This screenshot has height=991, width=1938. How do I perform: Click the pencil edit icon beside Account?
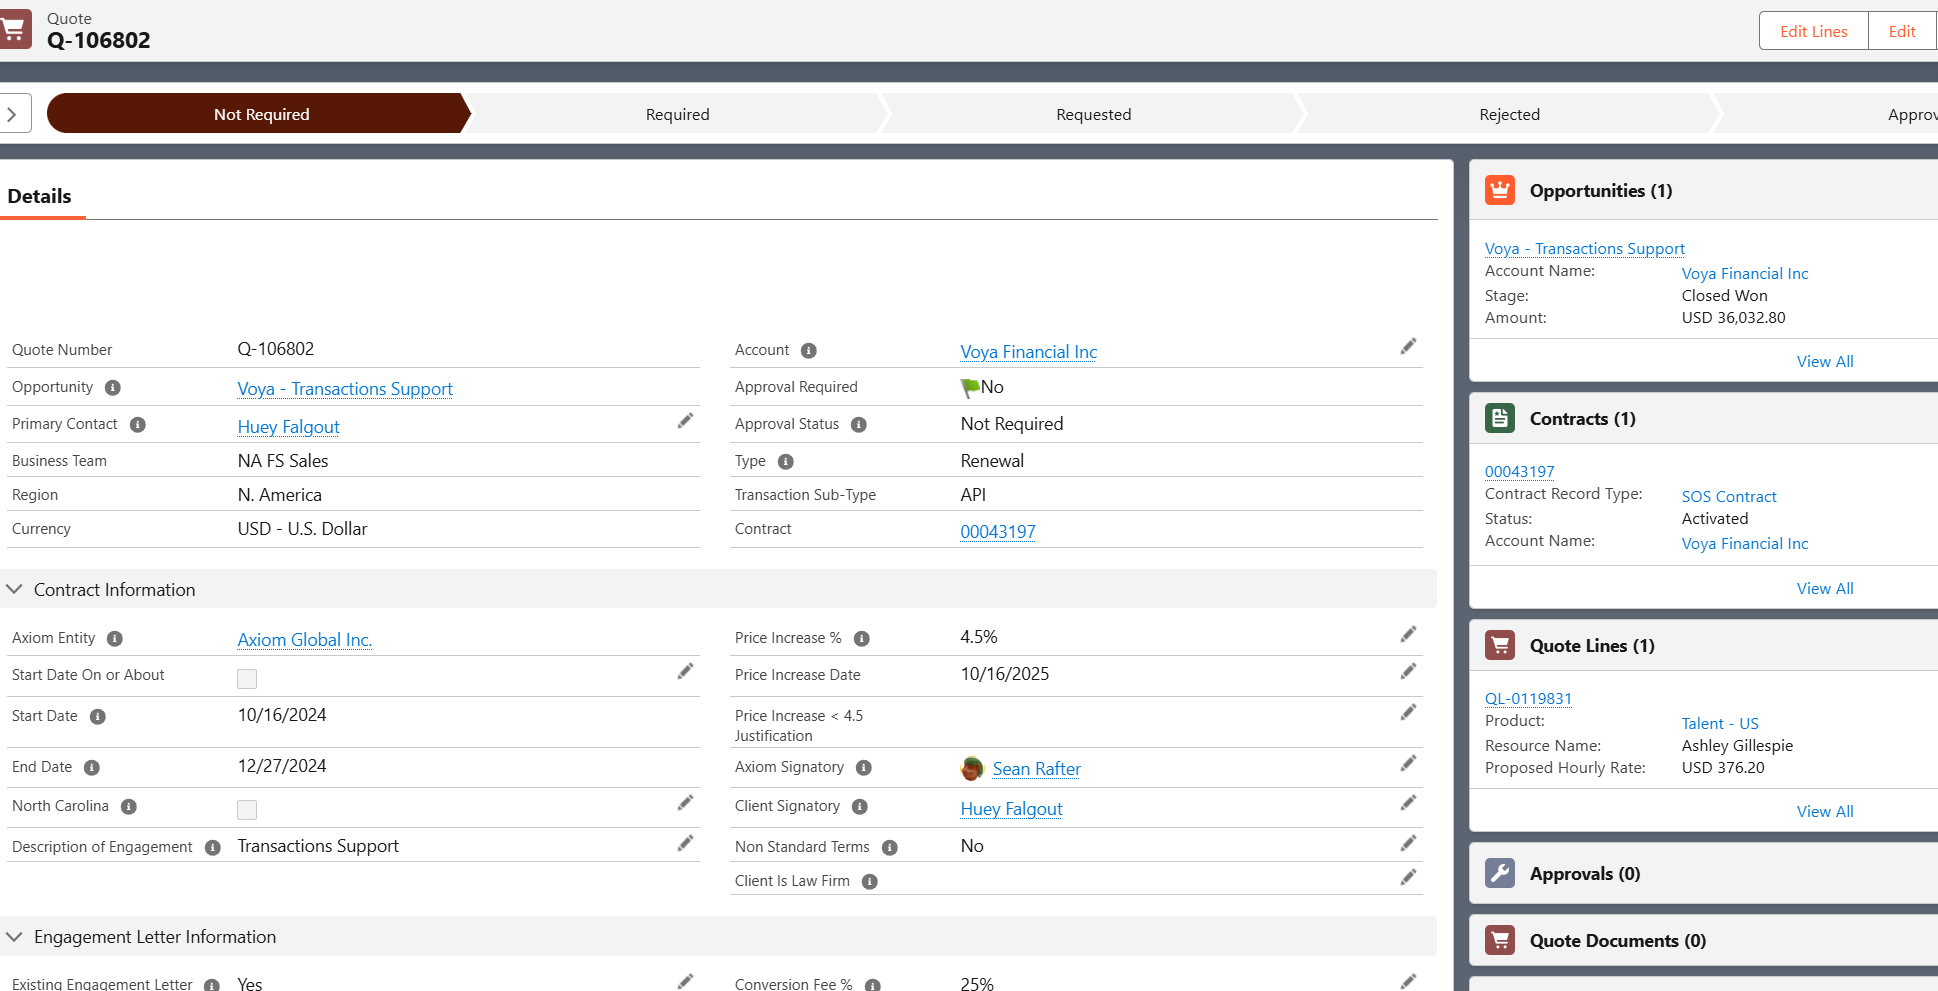click(x=1408, y=347)
